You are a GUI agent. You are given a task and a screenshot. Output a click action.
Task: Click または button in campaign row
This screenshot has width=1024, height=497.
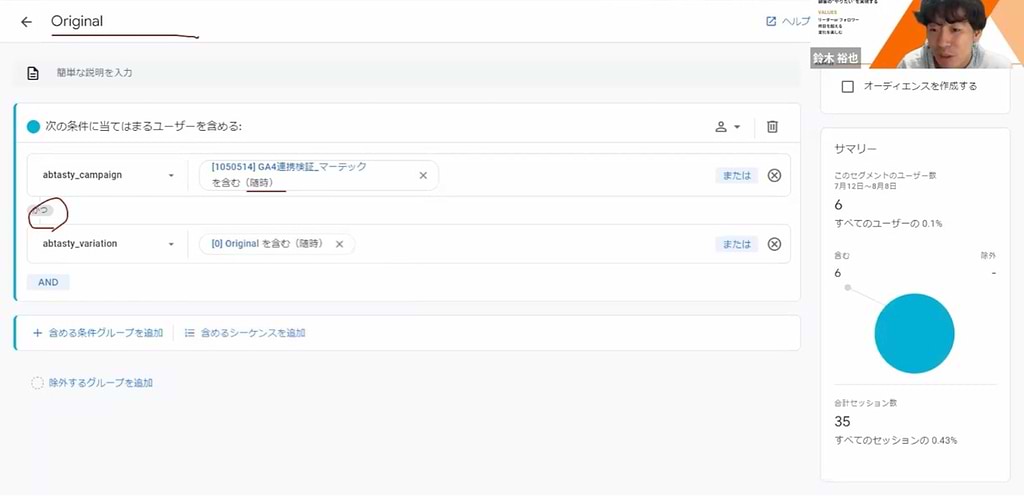coord(736,175)
